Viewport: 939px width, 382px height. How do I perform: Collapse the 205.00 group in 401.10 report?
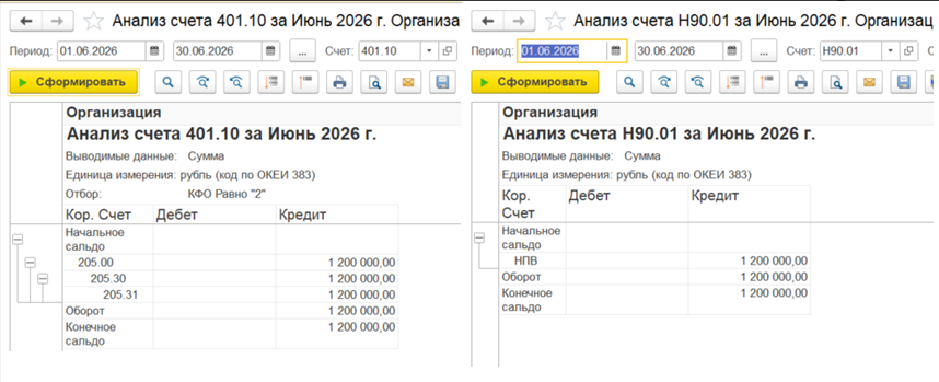pos(30,262)
